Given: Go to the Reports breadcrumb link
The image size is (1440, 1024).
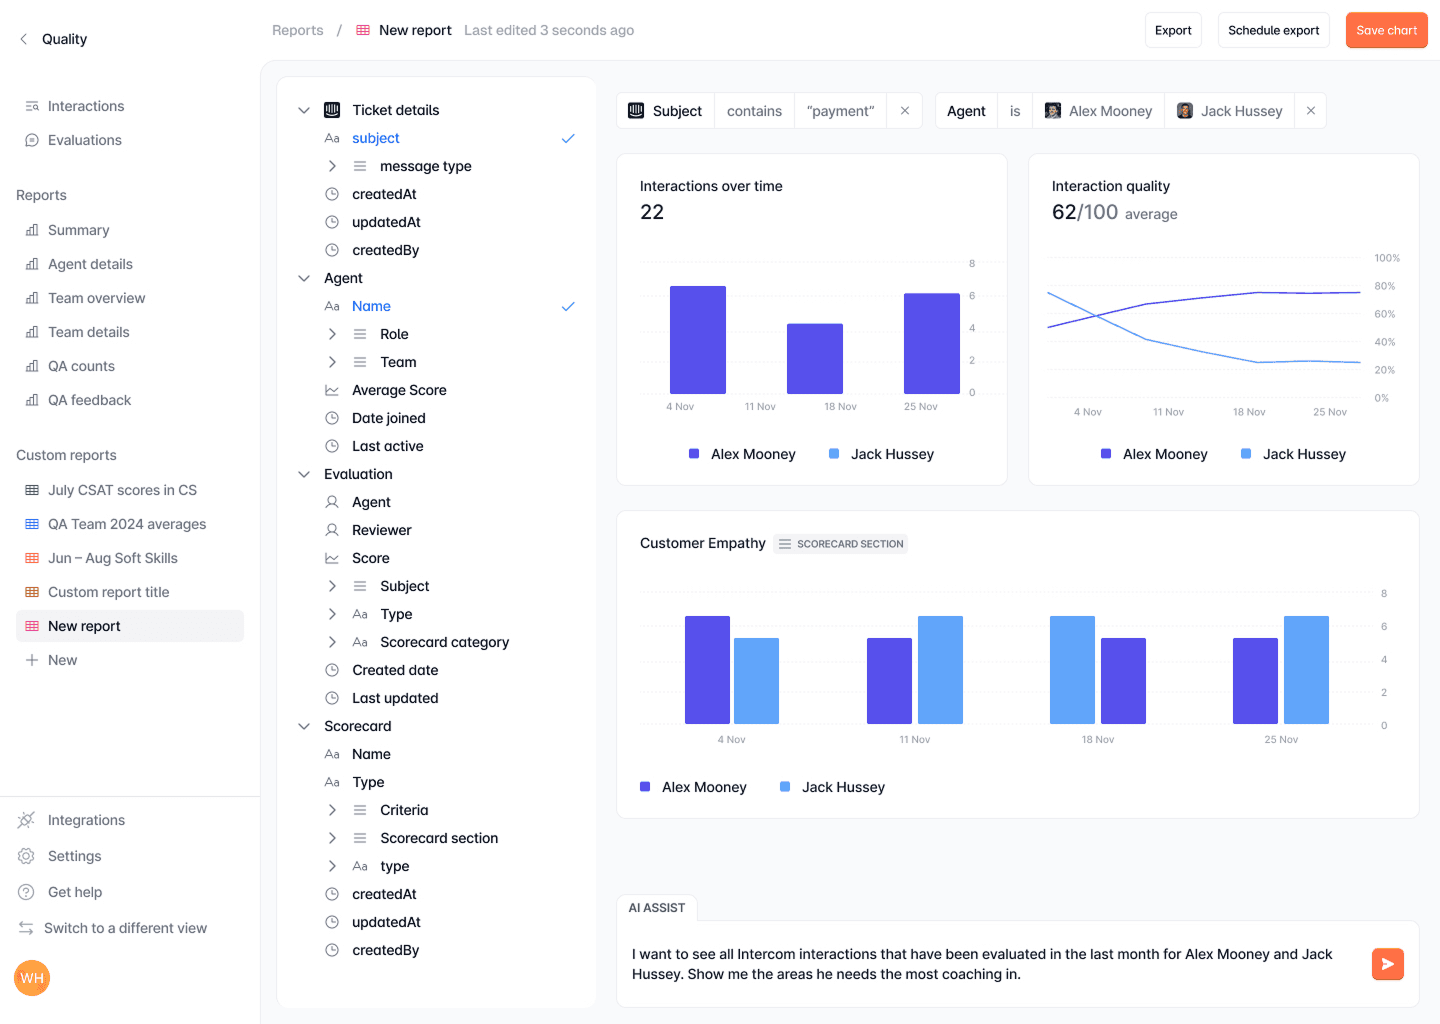Looking at the screenshot, I should click(x=298, y=30).
